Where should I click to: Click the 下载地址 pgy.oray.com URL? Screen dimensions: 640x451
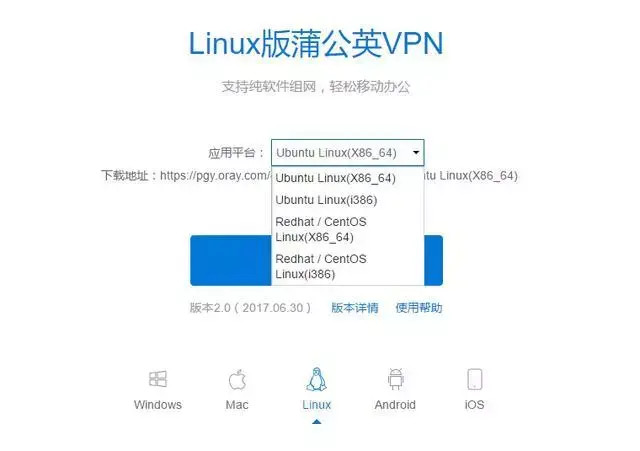(x=215, y=176)
